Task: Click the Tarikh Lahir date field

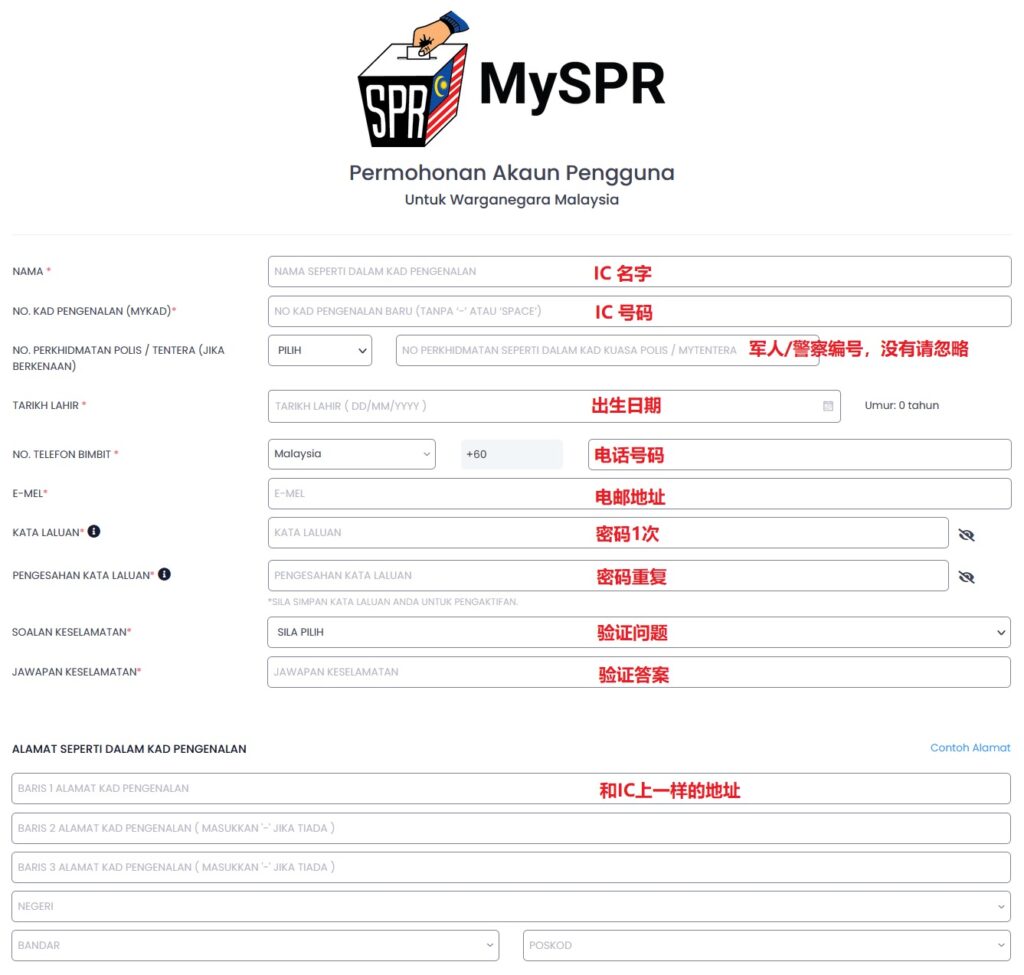Action: coord(554,406)
